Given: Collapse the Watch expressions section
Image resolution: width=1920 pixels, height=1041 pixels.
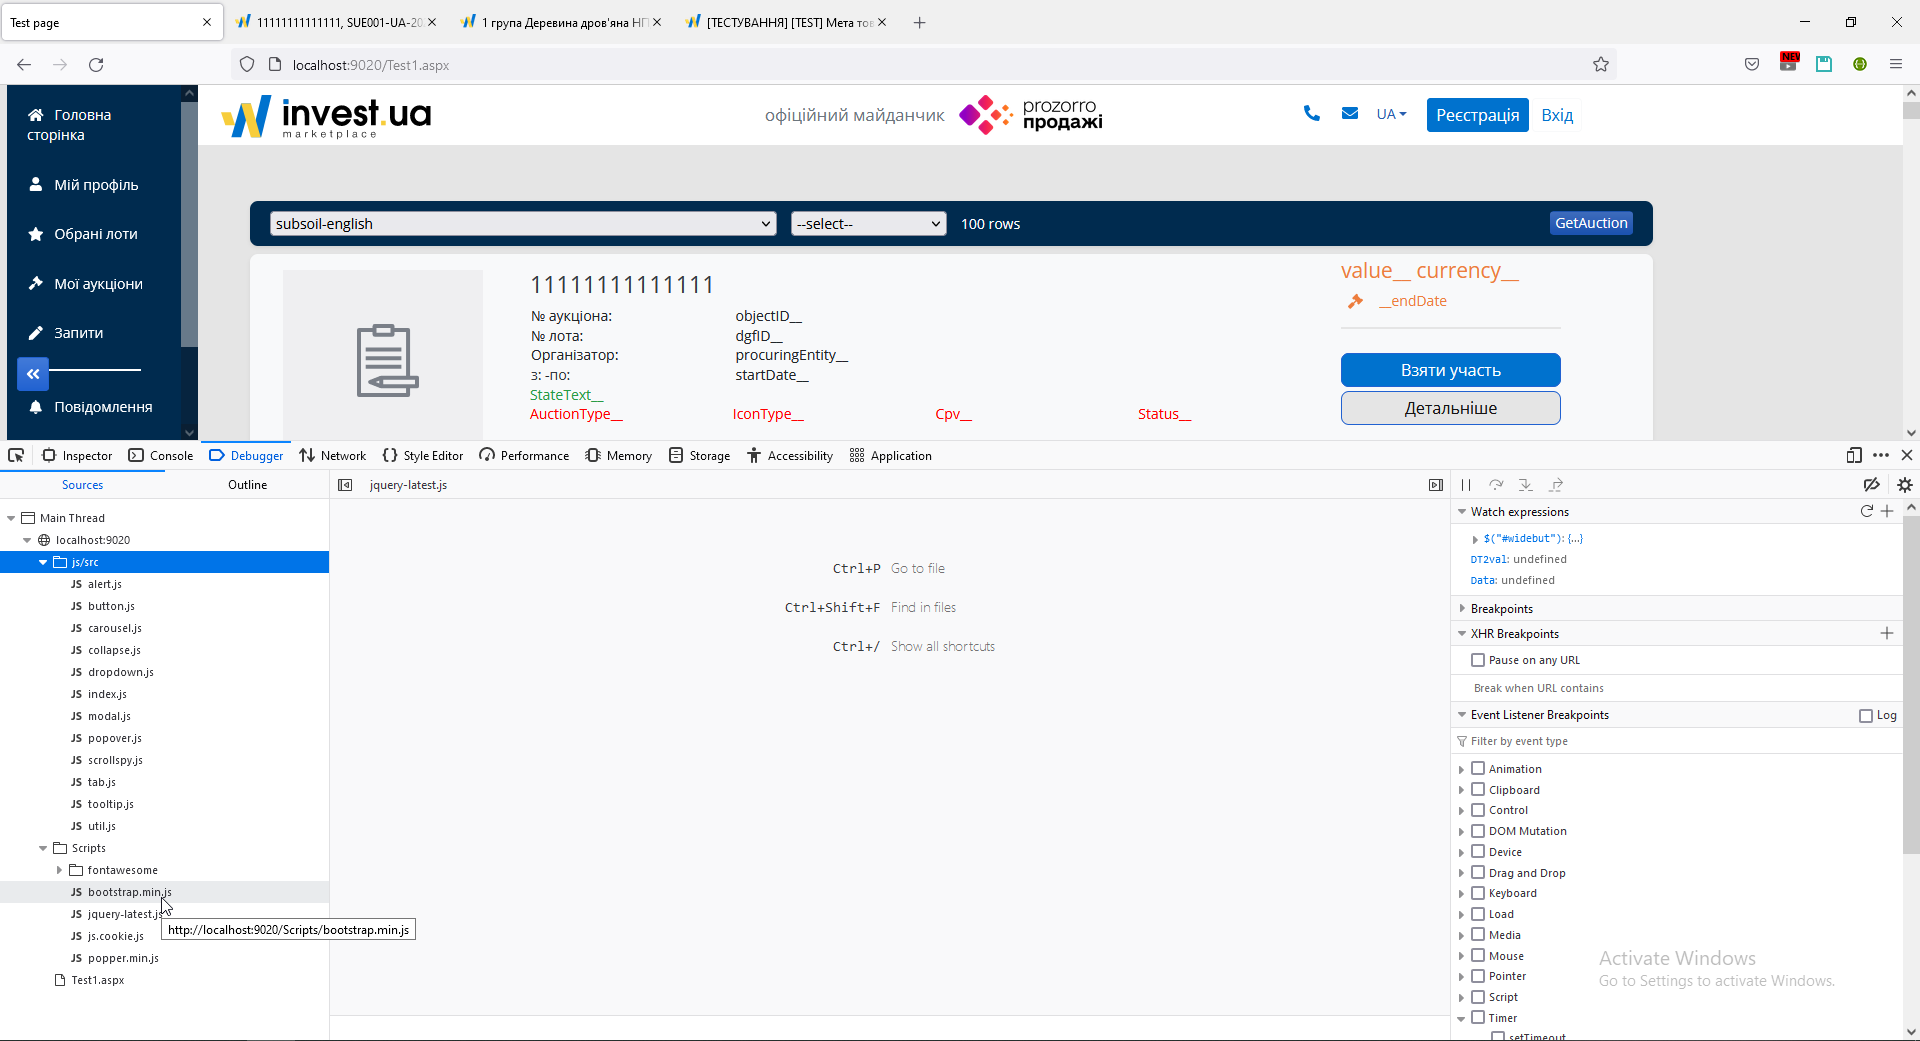Looking at the screenshot, I should [1462, 511].
